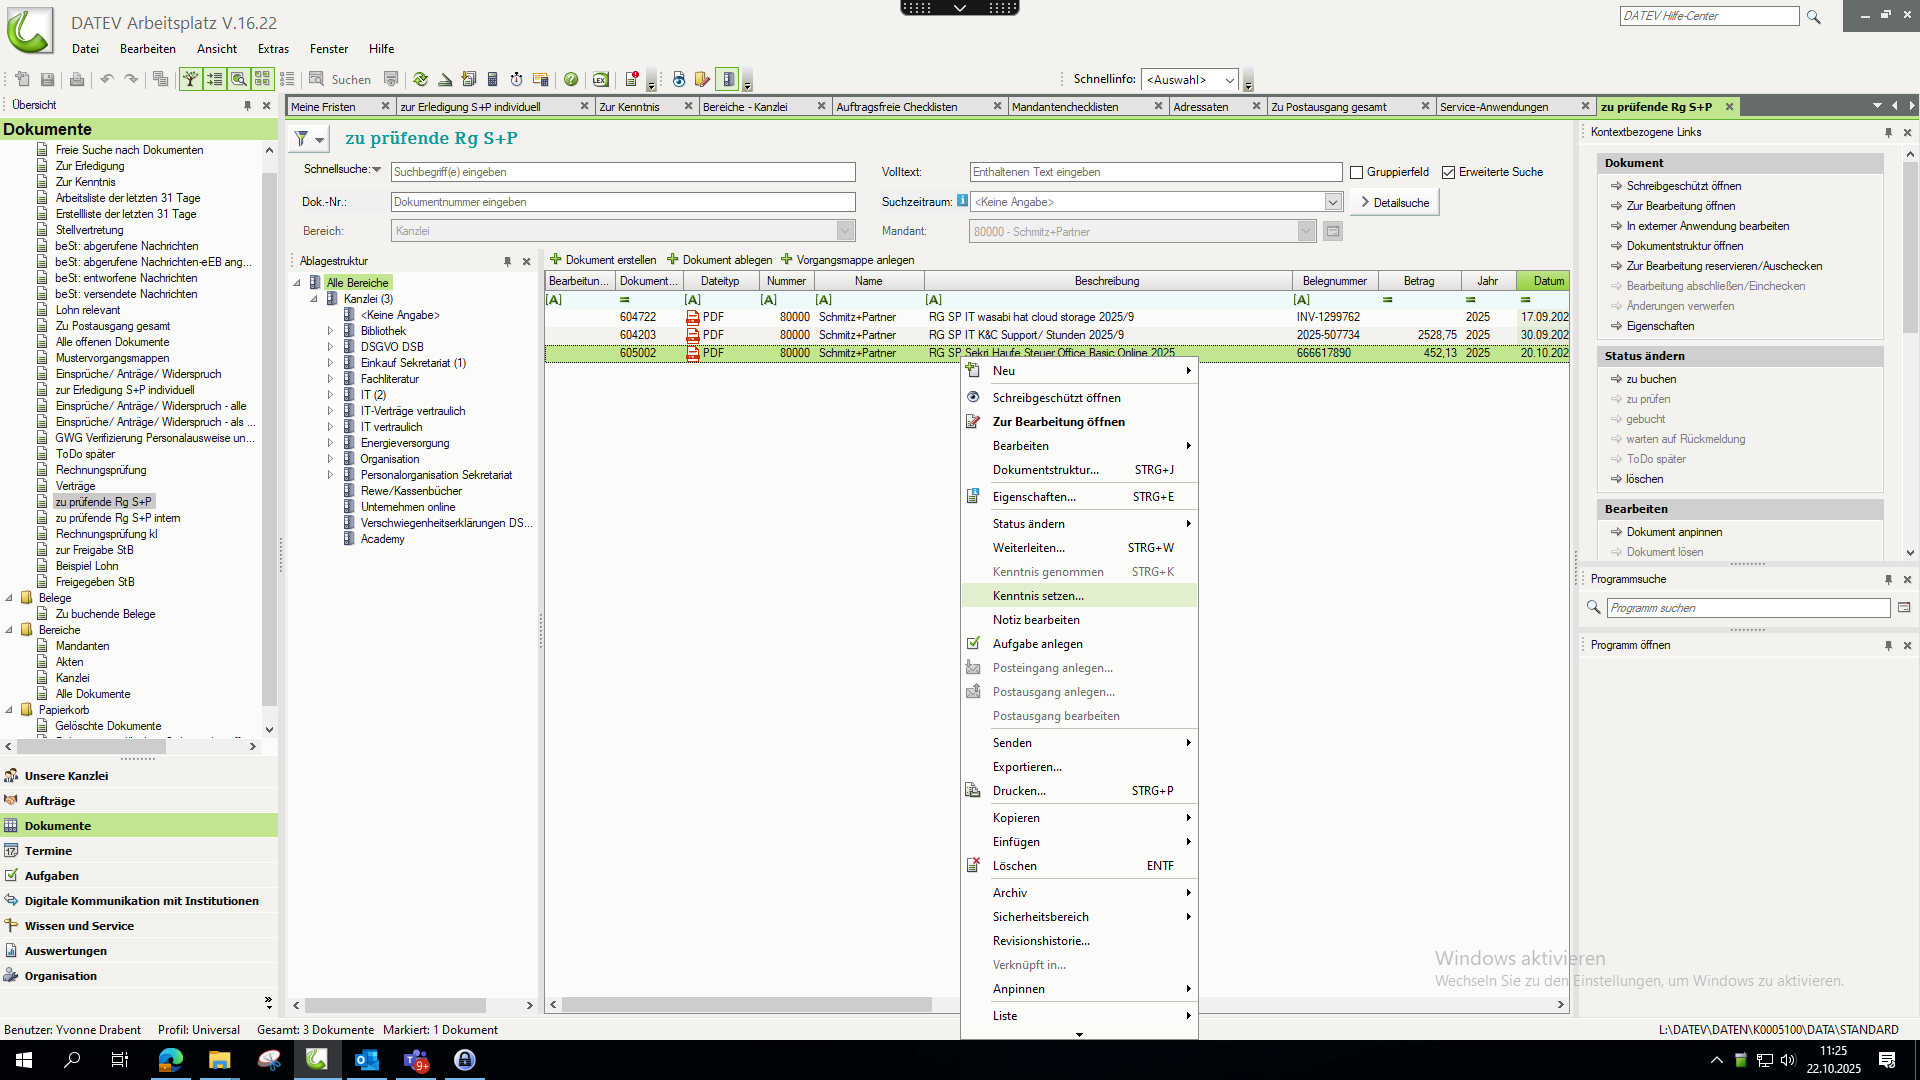Toggle the tree structure view icon
This screenshot has height=1080, width=1920.
(x=190, y=79)
